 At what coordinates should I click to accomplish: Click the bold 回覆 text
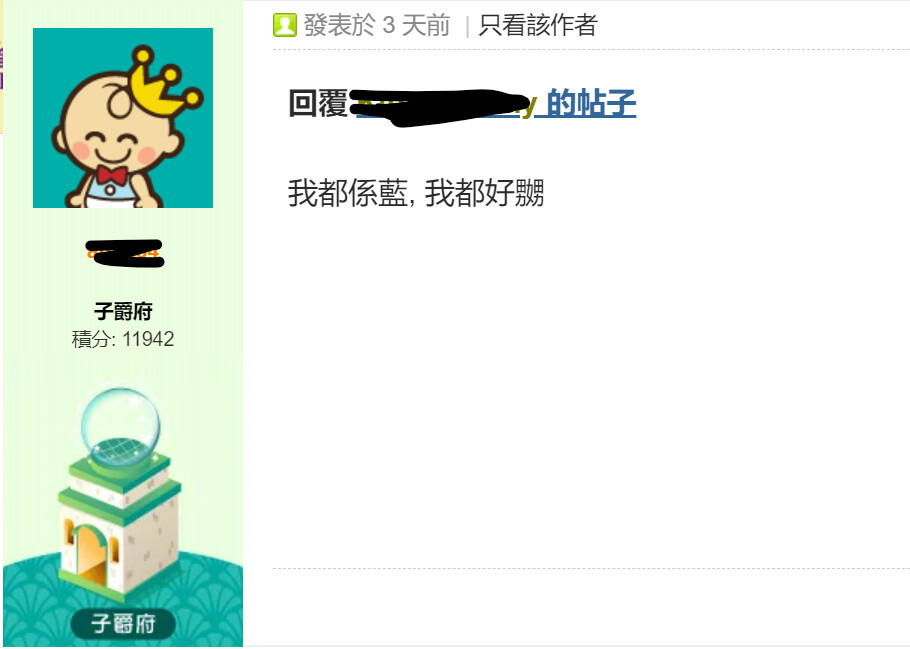click(x=318, y=103)
